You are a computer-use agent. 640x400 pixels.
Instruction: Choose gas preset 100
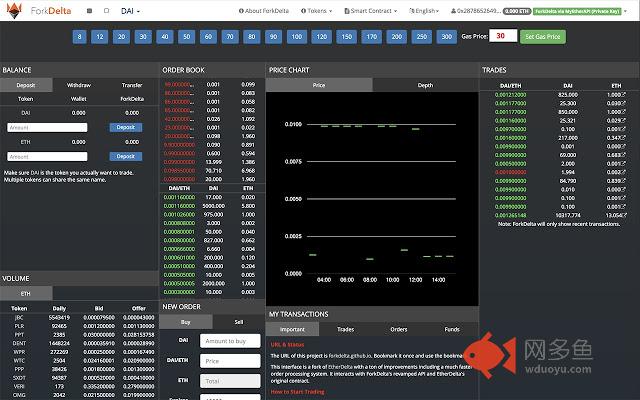coord(297,37)
